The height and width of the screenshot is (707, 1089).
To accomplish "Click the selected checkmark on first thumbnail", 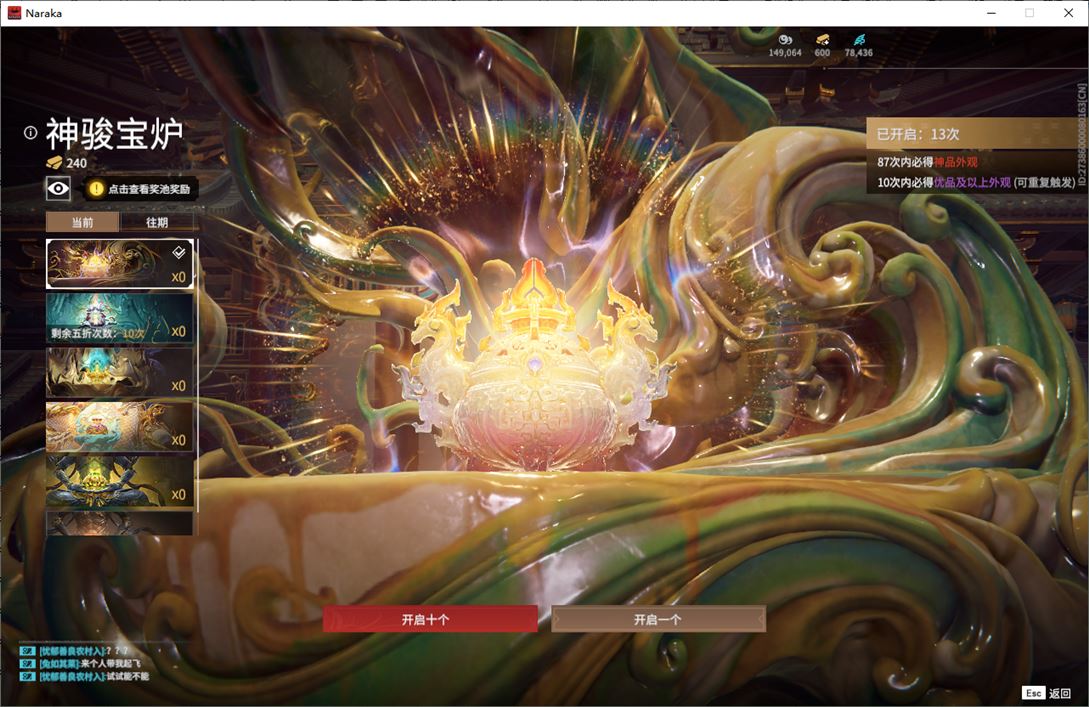I will point(178,252).
